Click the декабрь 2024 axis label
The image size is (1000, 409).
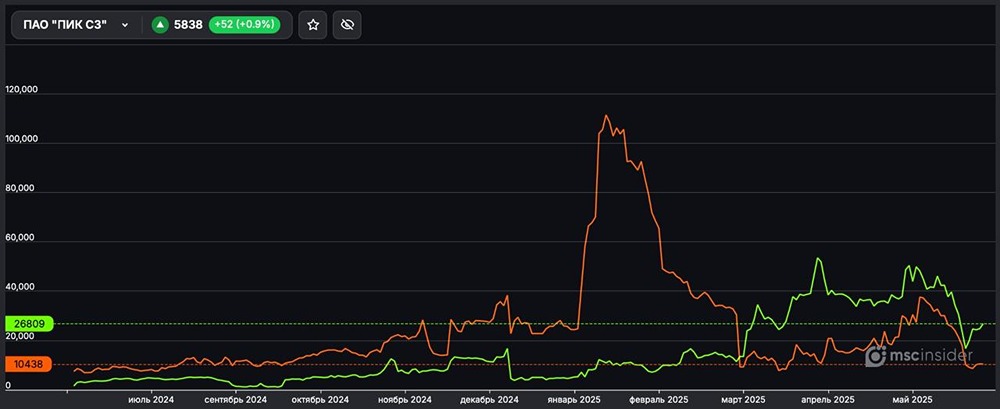coord(489,399)
